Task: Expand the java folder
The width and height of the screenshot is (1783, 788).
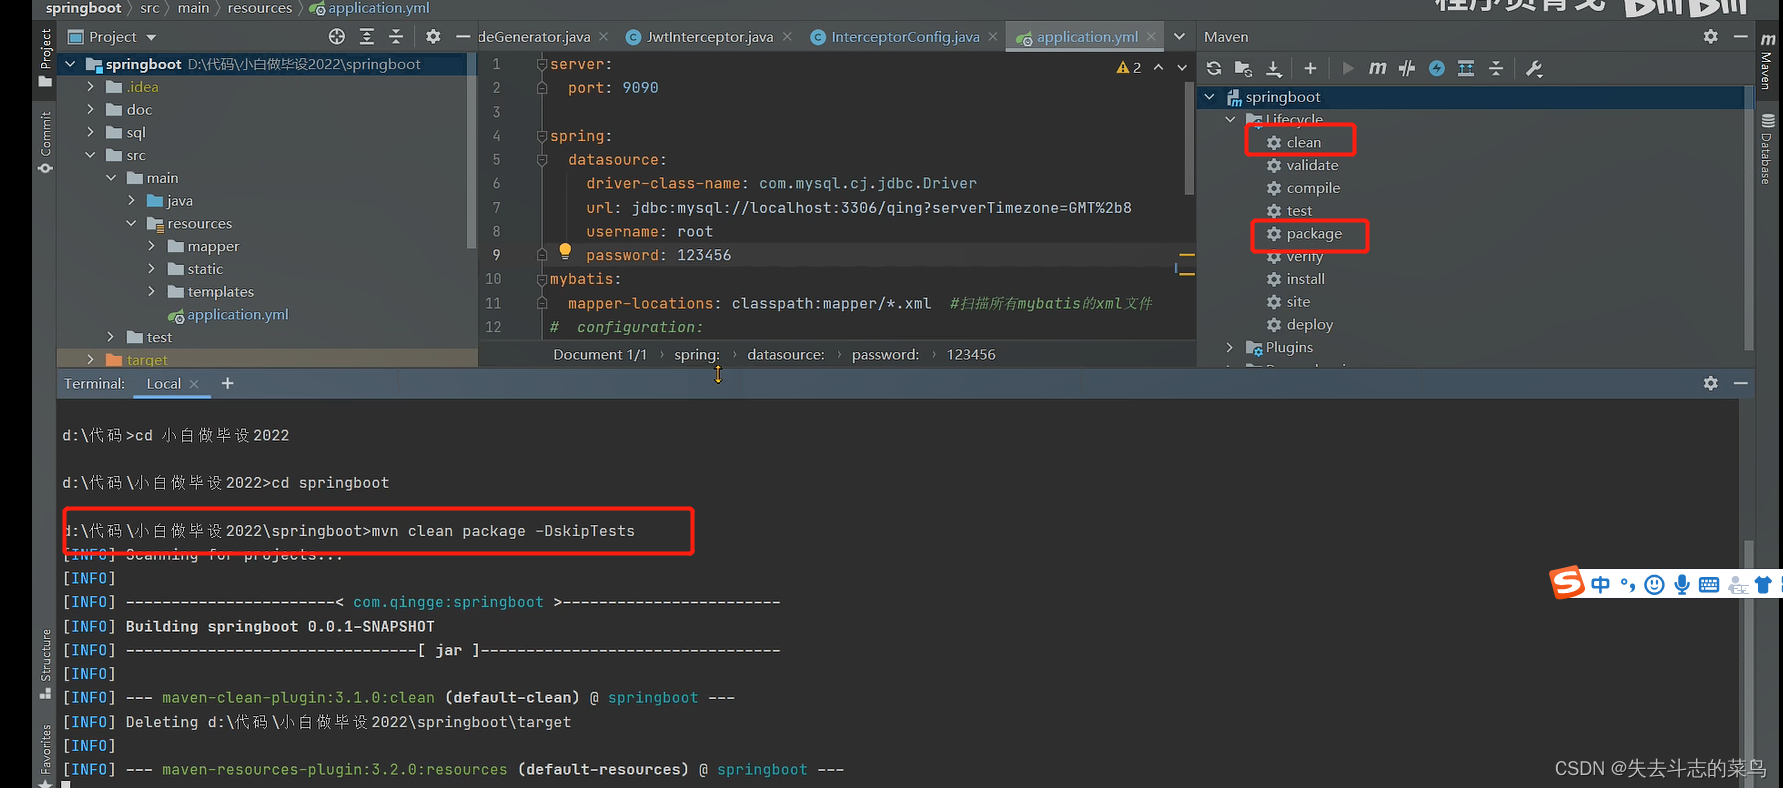Action: tap(131, 200)
